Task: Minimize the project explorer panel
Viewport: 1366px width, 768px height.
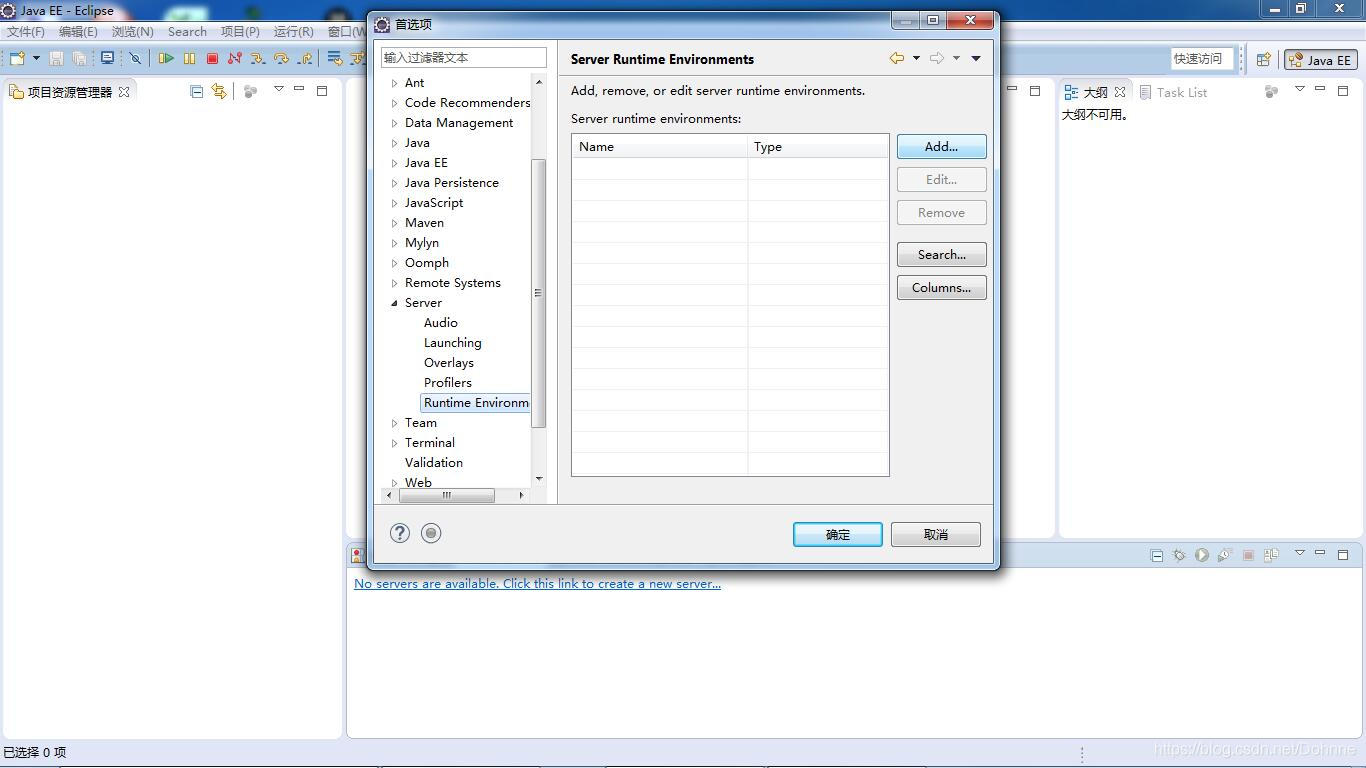Action: coord(299,90)
